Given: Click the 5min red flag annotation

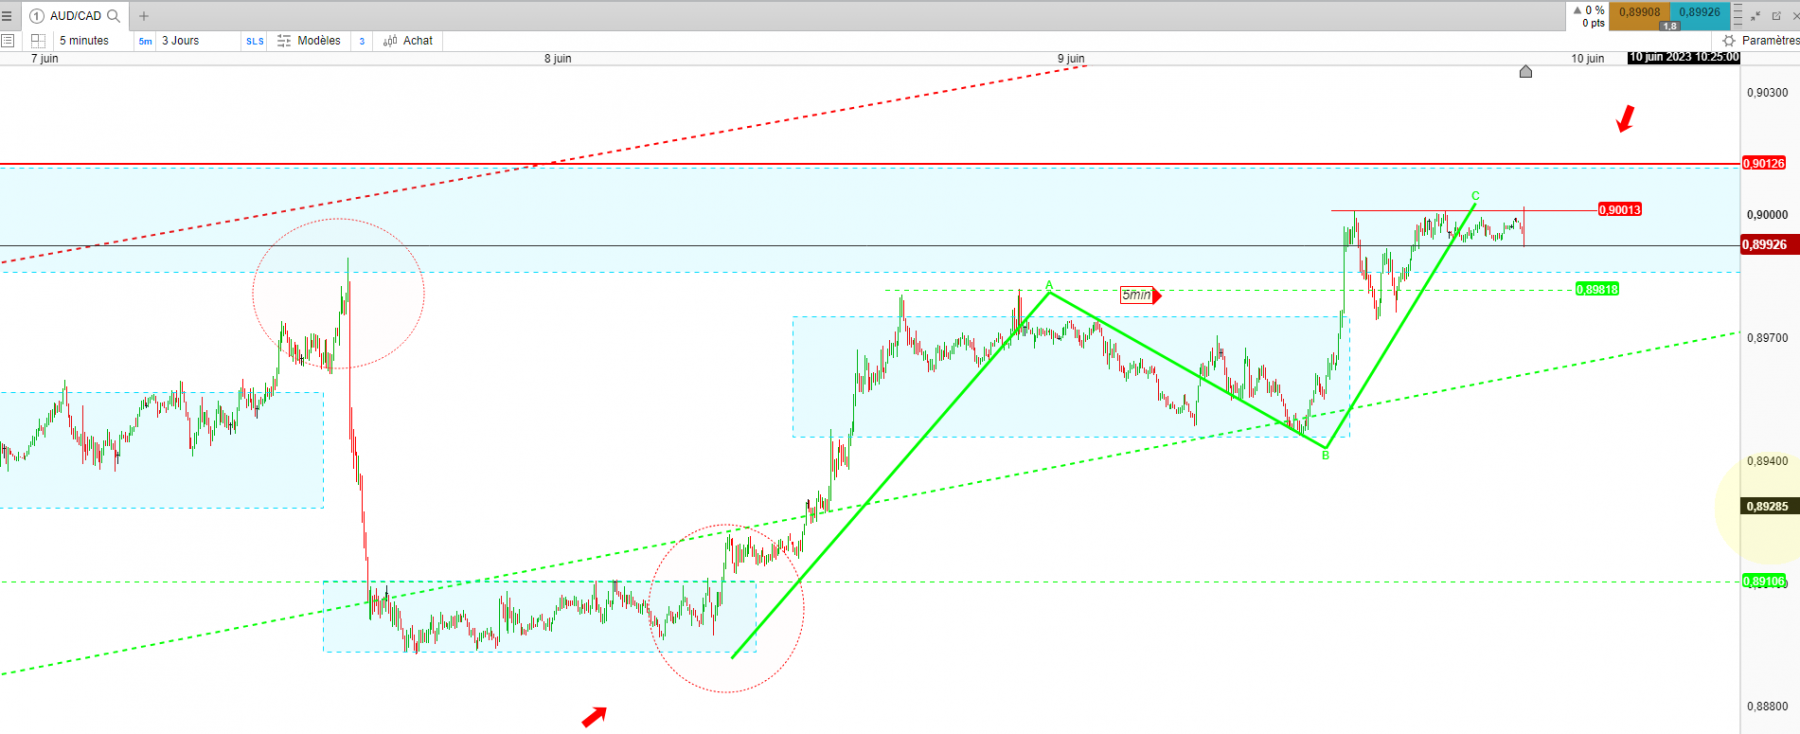Looking at the screenshot, I should [x=1141, y=295].
